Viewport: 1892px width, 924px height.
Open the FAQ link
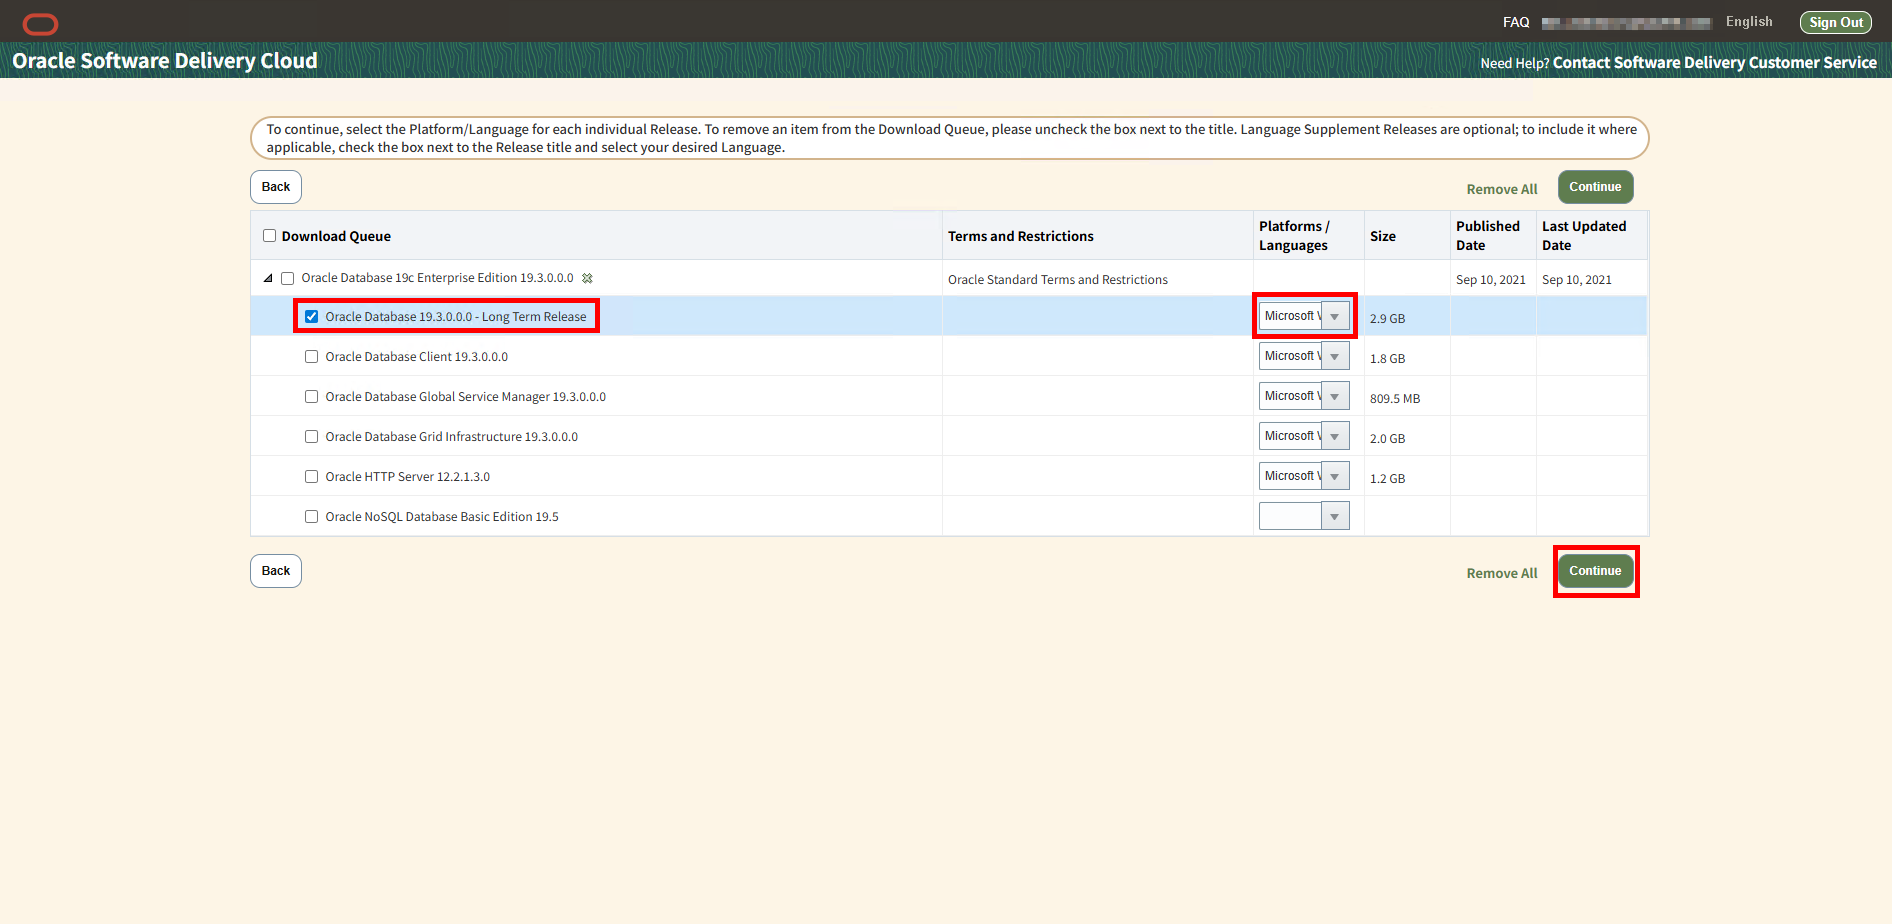(x=1516, y=22)
